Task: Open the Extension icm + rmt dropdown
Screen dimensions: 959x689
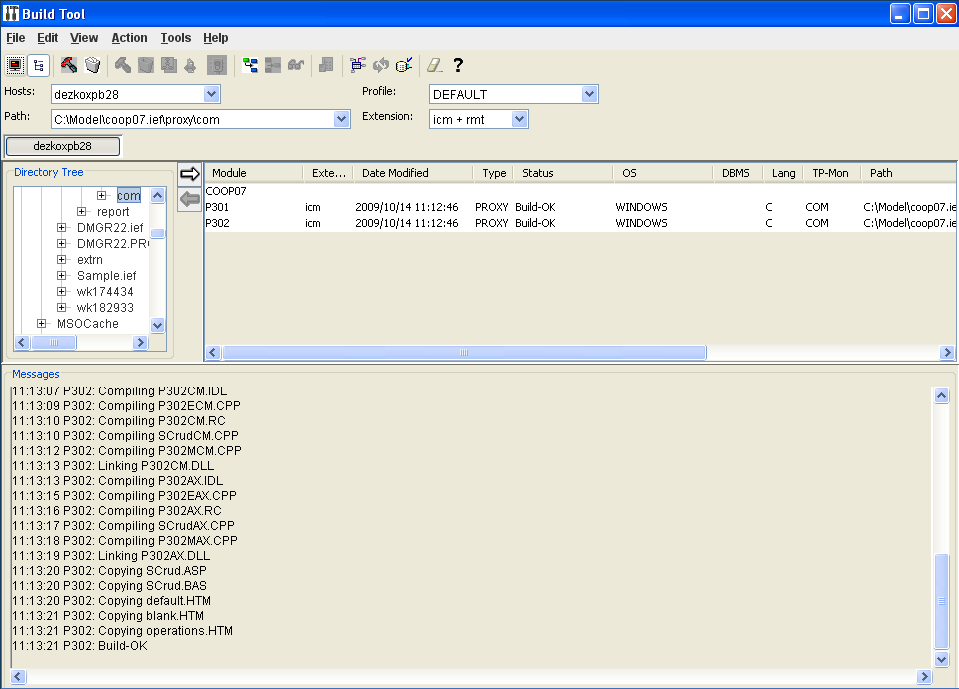Action: (x=519, y=119)
